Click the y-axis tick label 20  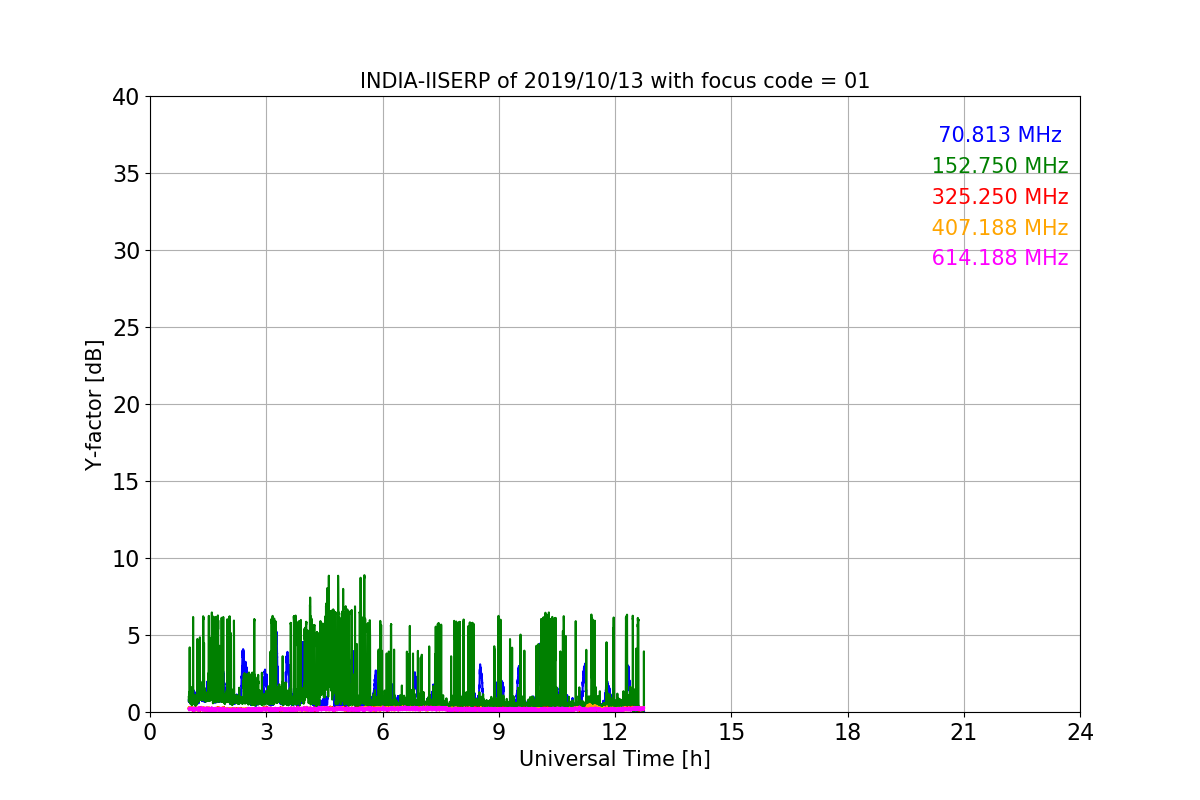124,405
